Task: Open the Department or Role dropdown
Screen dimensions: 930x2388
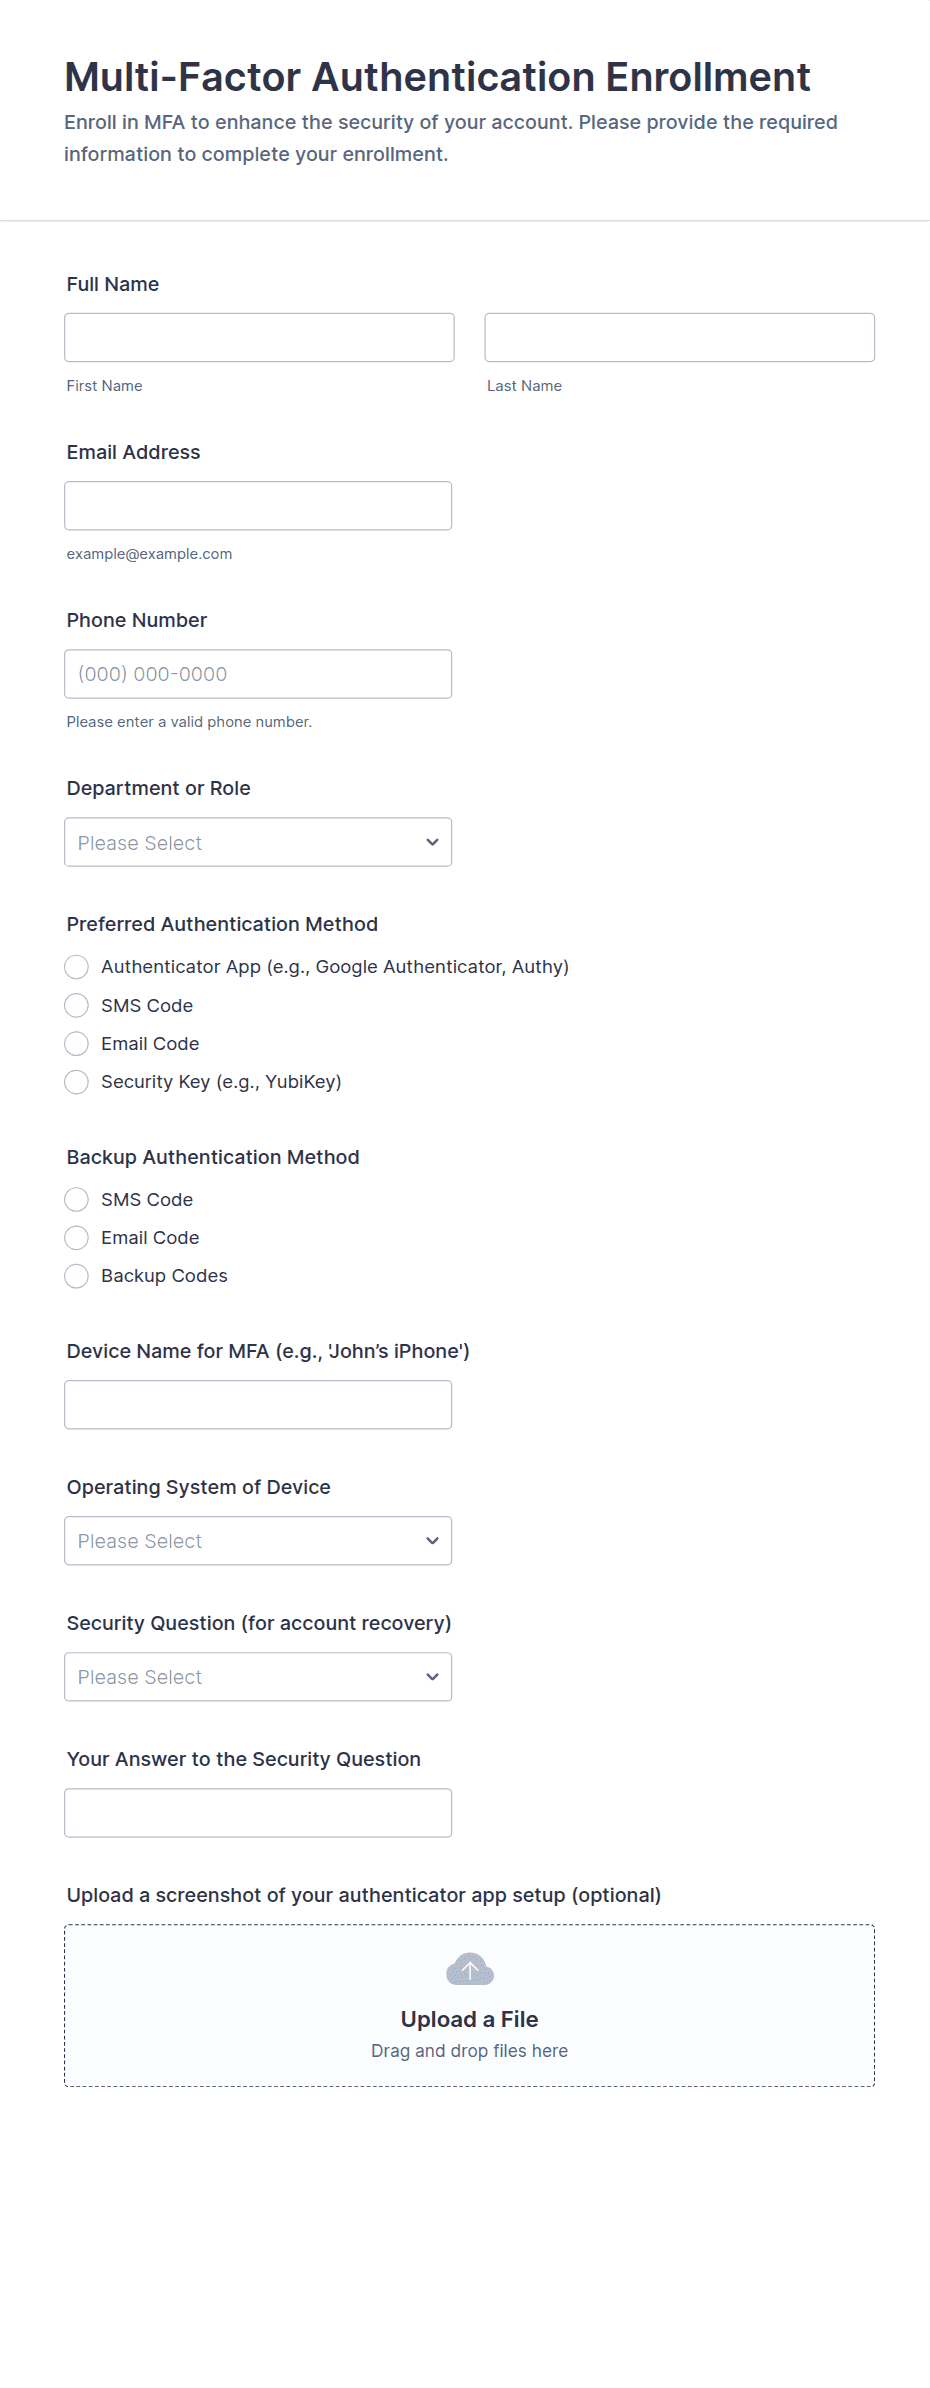Action: (x=258, y=842)
